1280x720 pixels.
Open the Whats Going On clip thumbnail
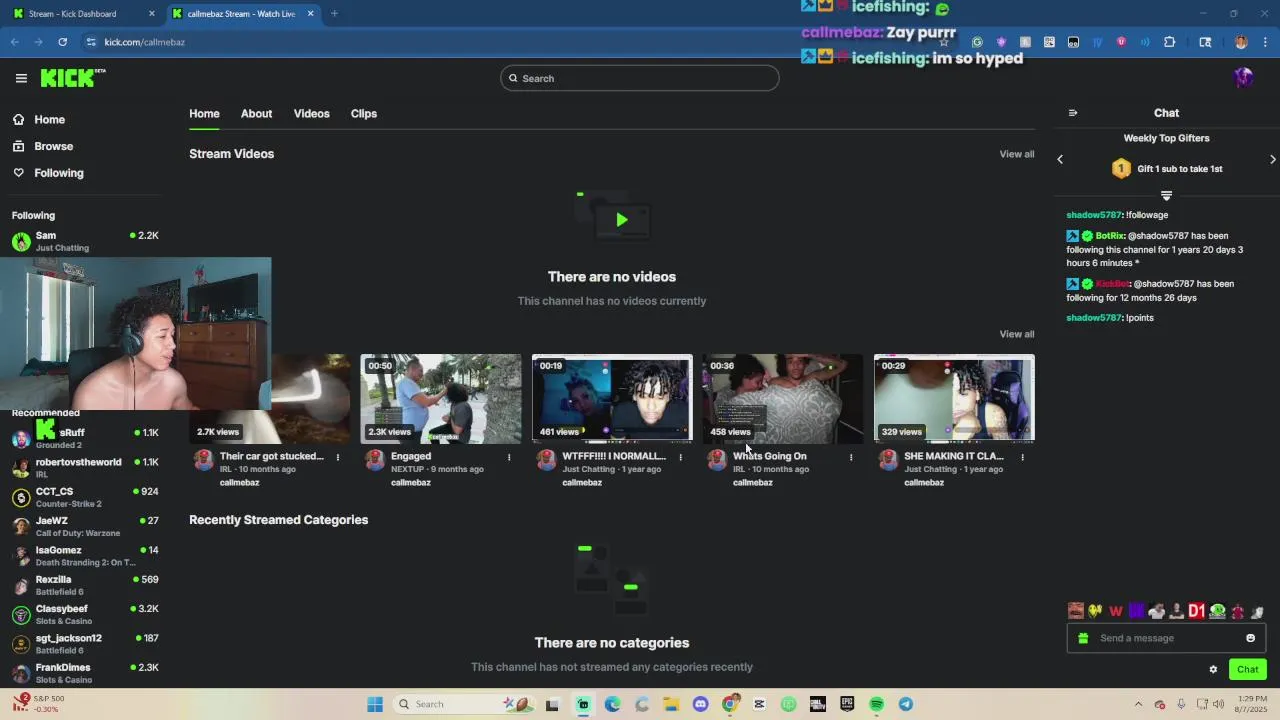pos(783,398)
